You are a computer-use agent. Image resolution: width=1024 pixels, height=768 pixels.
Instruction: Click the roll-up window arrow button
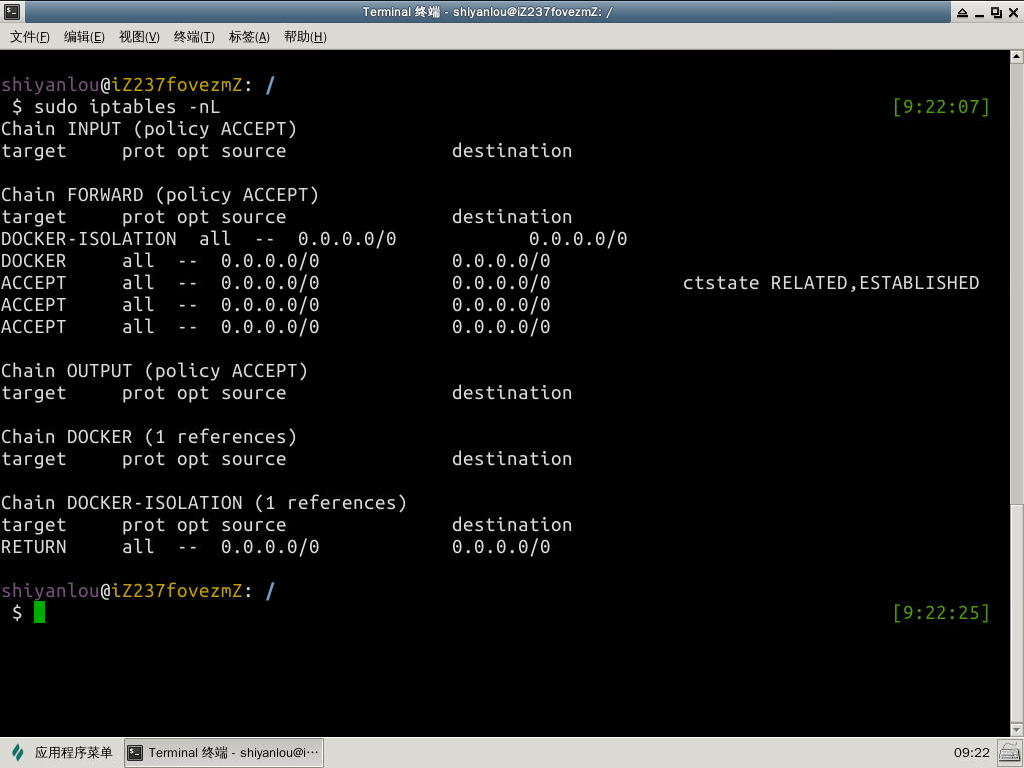[x=962, y=12]
